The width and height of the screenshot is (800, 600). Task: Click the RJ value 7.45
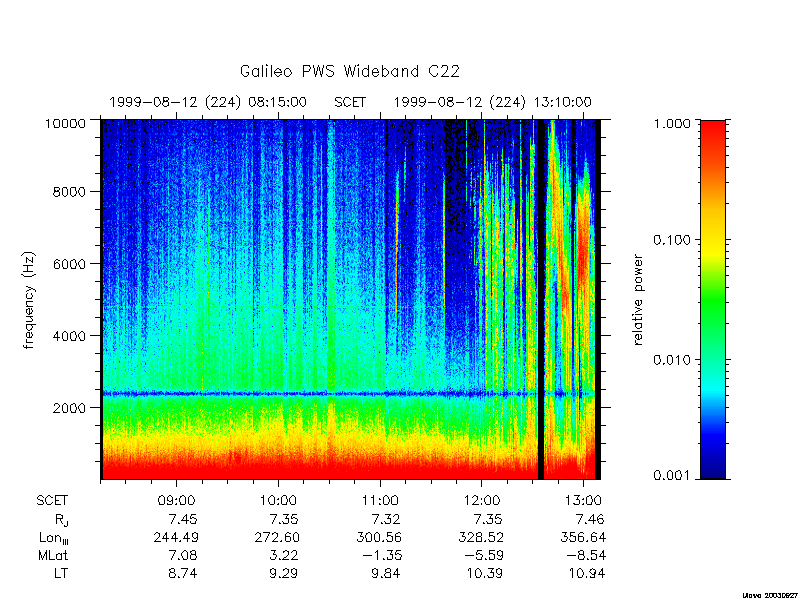coord(183,519)
